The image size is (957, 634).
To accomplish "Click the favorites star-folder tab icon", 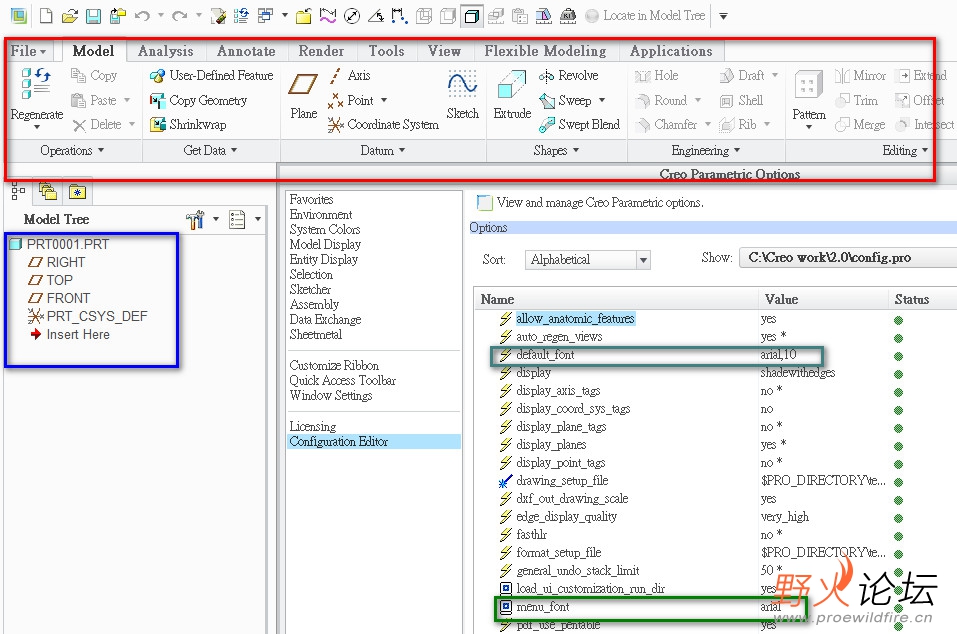I will 77,192.
